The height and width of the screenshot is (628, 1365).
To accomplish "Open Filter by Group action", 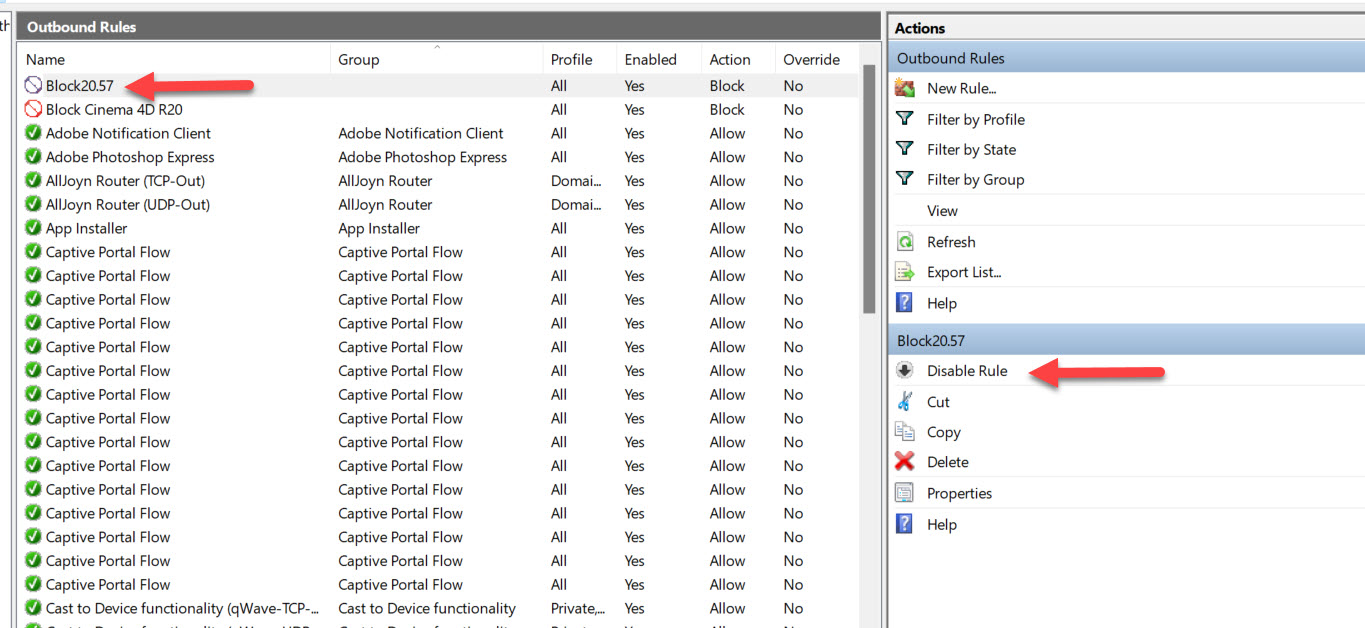I will (975, 180).
